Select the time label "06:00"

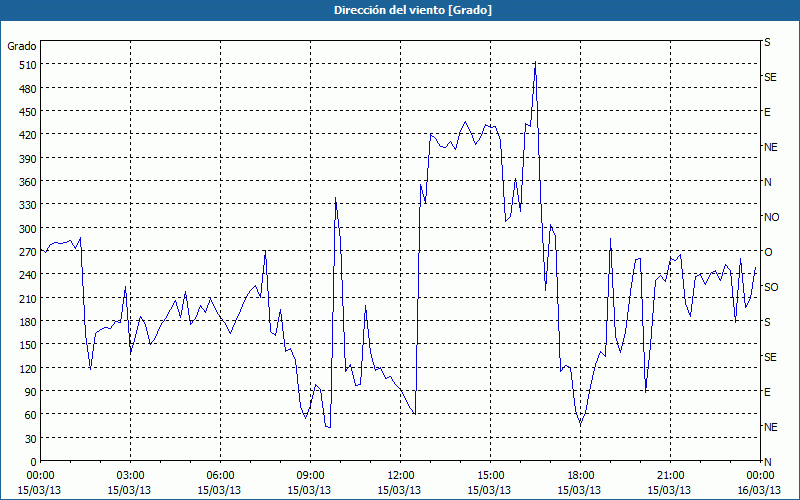tap(220, 476)
